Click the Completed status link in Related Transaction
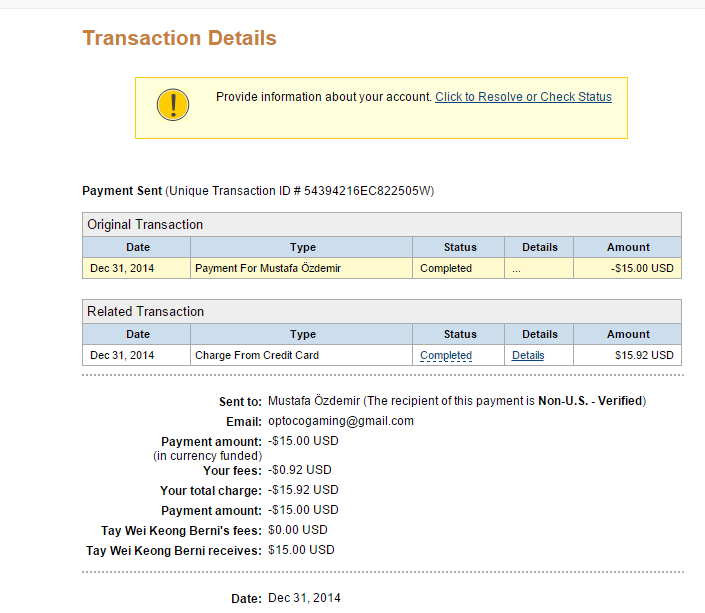 pos(446,355)
